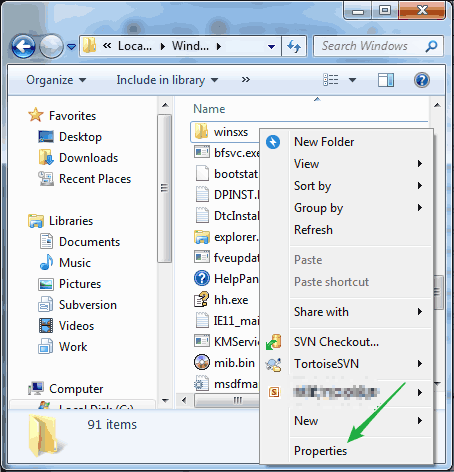Open the Sort by submenu
The image size is (454, 472).
pos(346,186)
